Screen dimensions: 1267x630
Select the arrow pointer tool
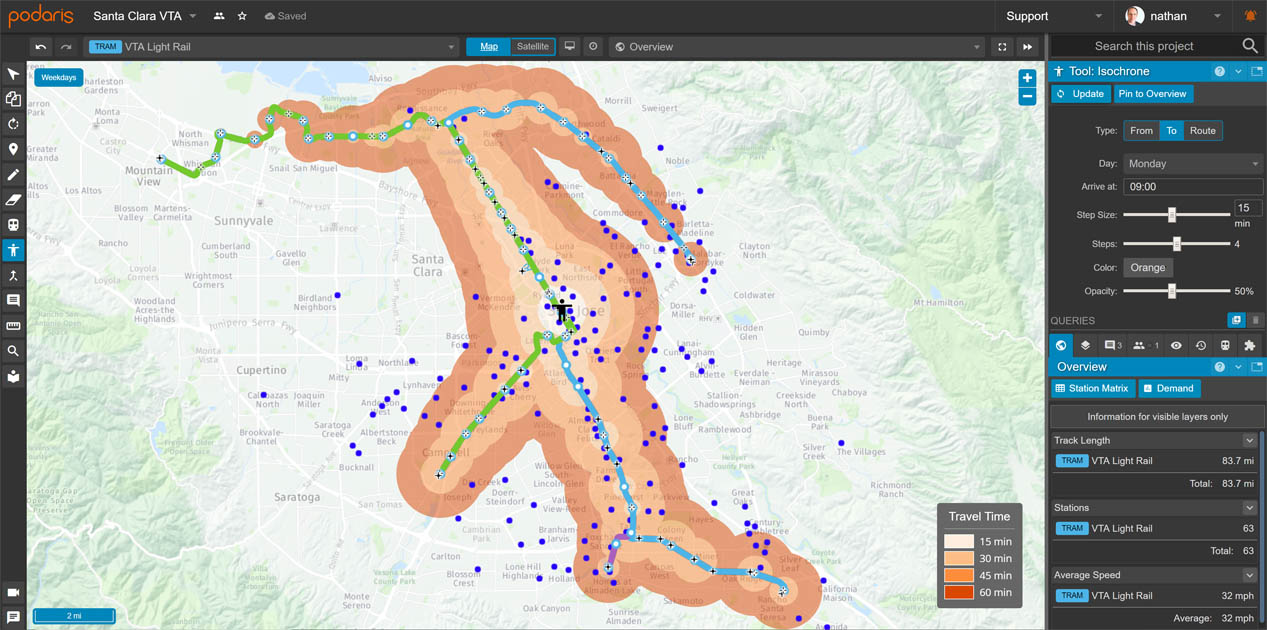pyautogui.click(x=13, y=74)
